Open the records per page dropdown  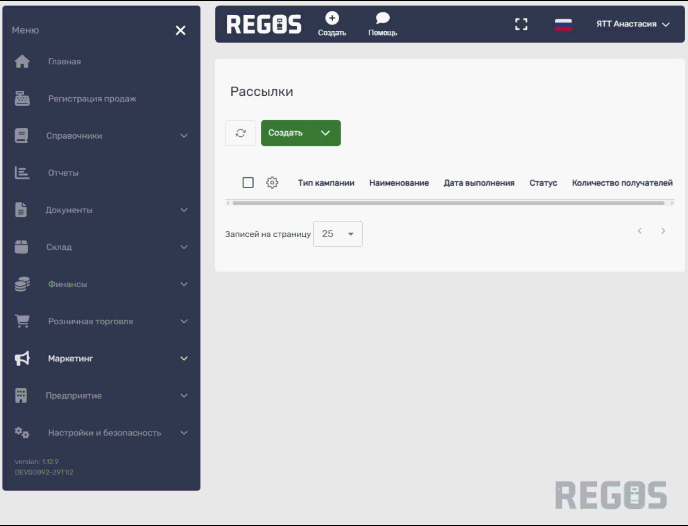click(338, 234)
